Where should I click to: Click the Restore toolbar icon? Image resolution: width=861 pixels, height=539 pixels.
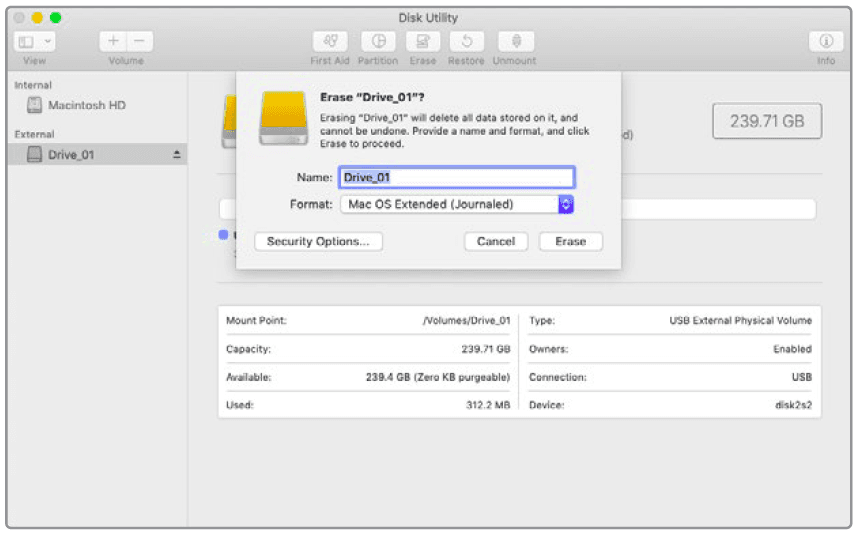[466, 42]
